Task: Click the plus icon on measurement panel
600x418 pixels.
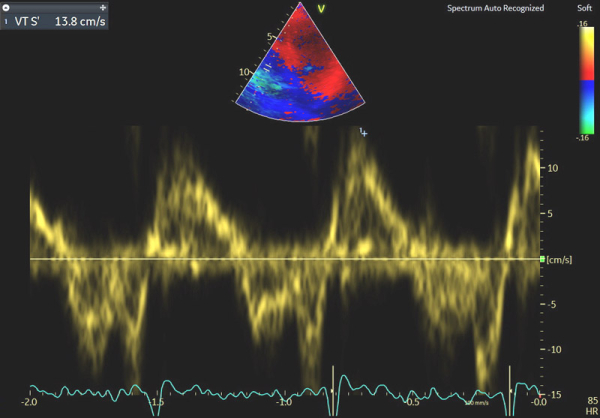Action: tap(103, 6)
